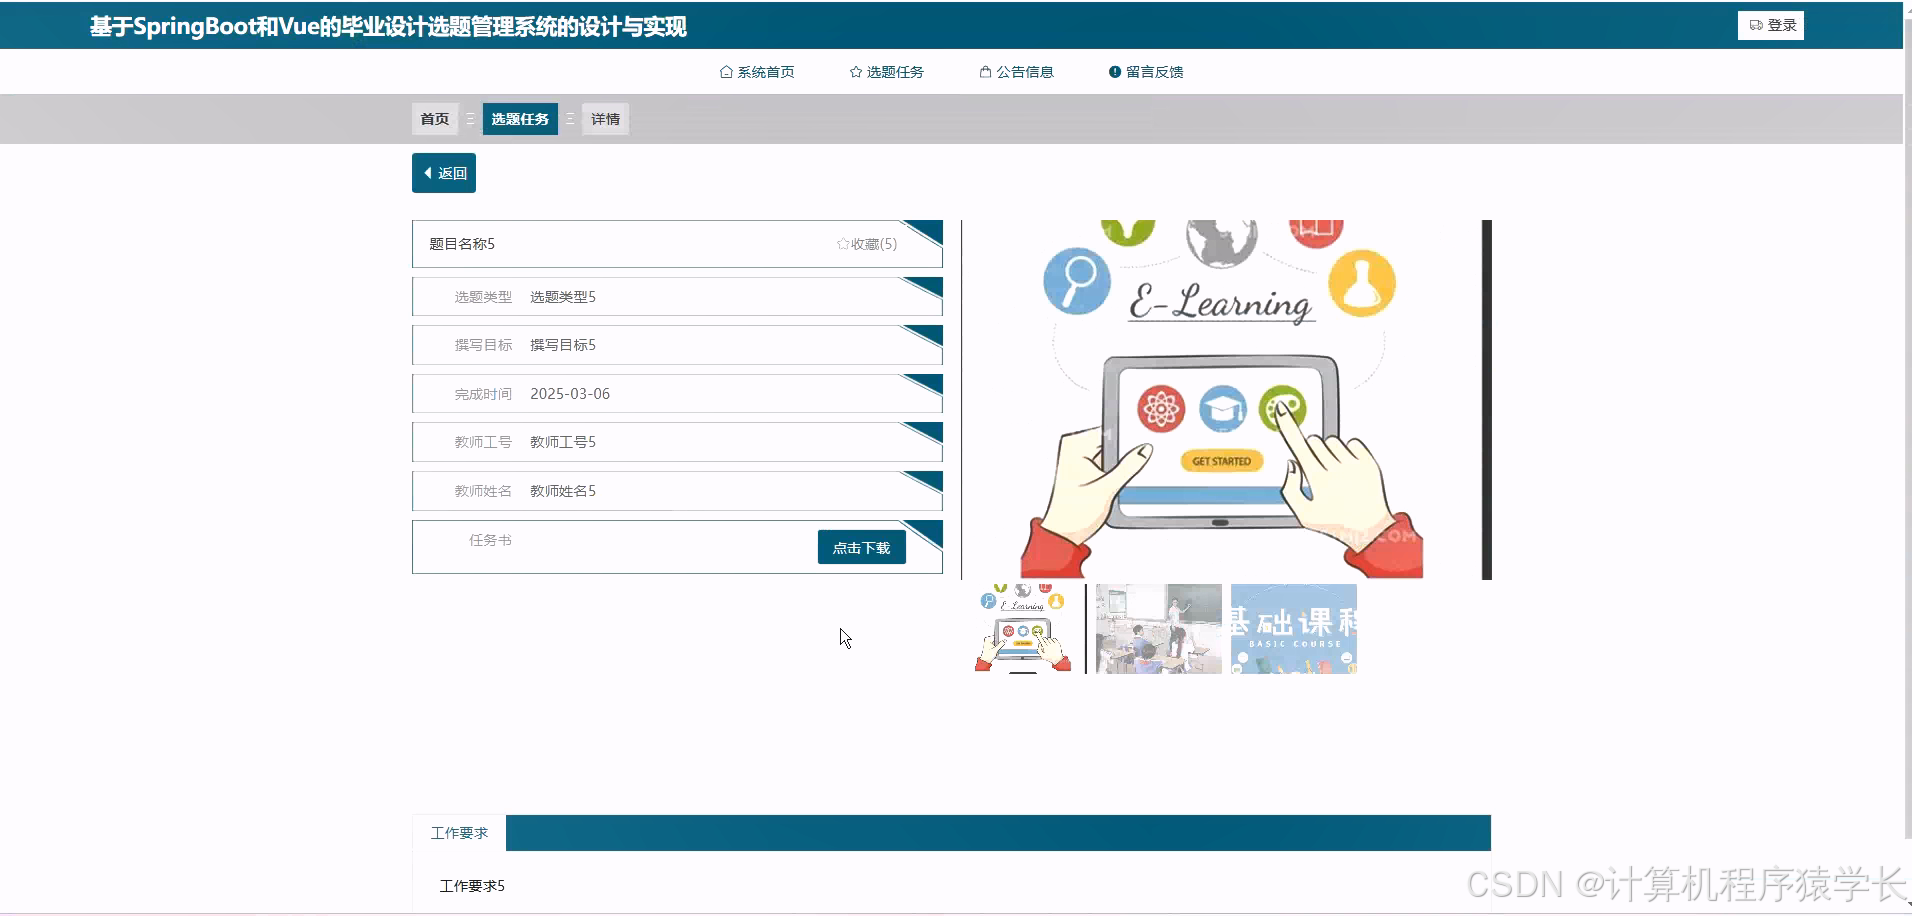Toggle the favorite star on 收藏(5)
Viewport: 1912px width, 916px height.
[842, 243]
